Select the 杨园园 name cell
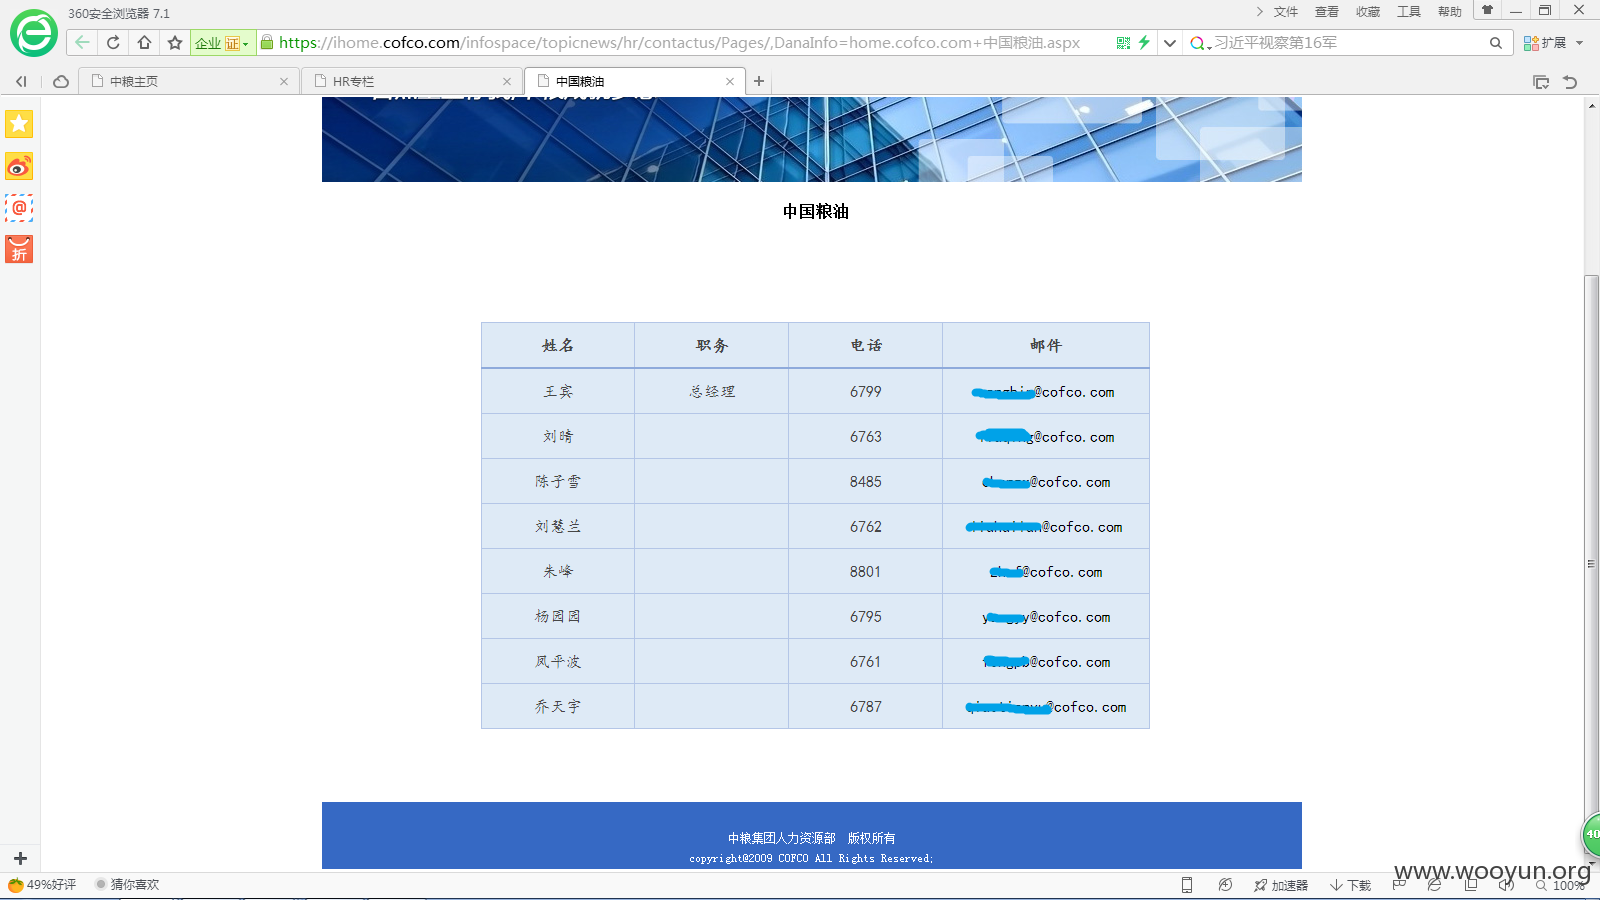The image size is (1600, 900). pyautogui.click(x=558, y=616)
